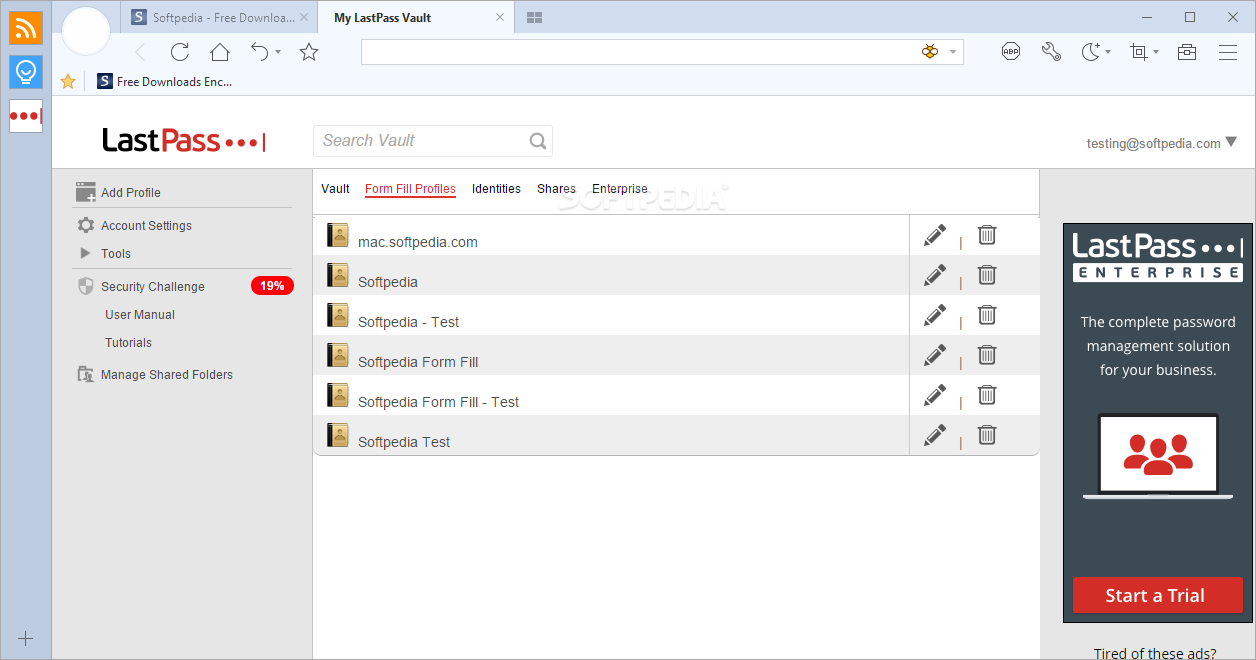
Task: Reload the current page
Action: click(180, 52)
